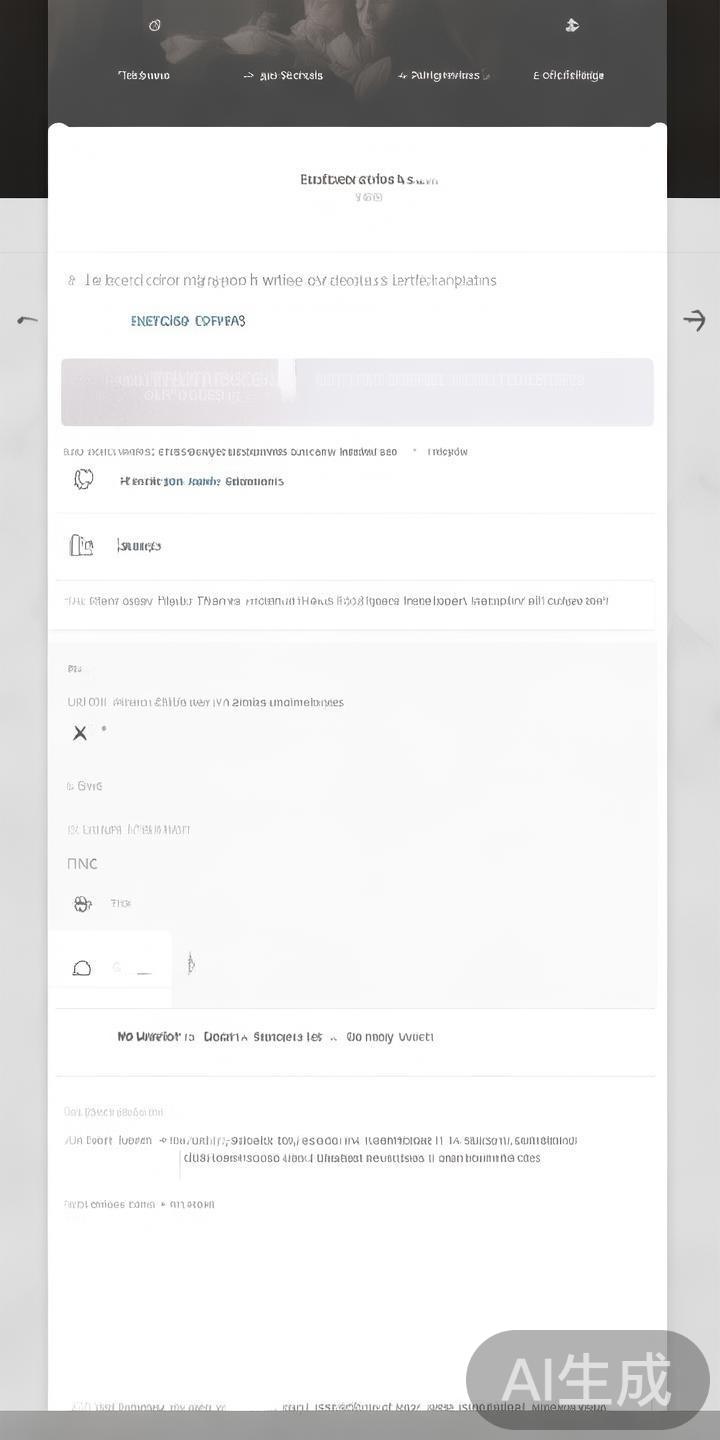Click the building icon in the list row
This screenshot has height=1440, width=720.
click(x=81, y=545)
